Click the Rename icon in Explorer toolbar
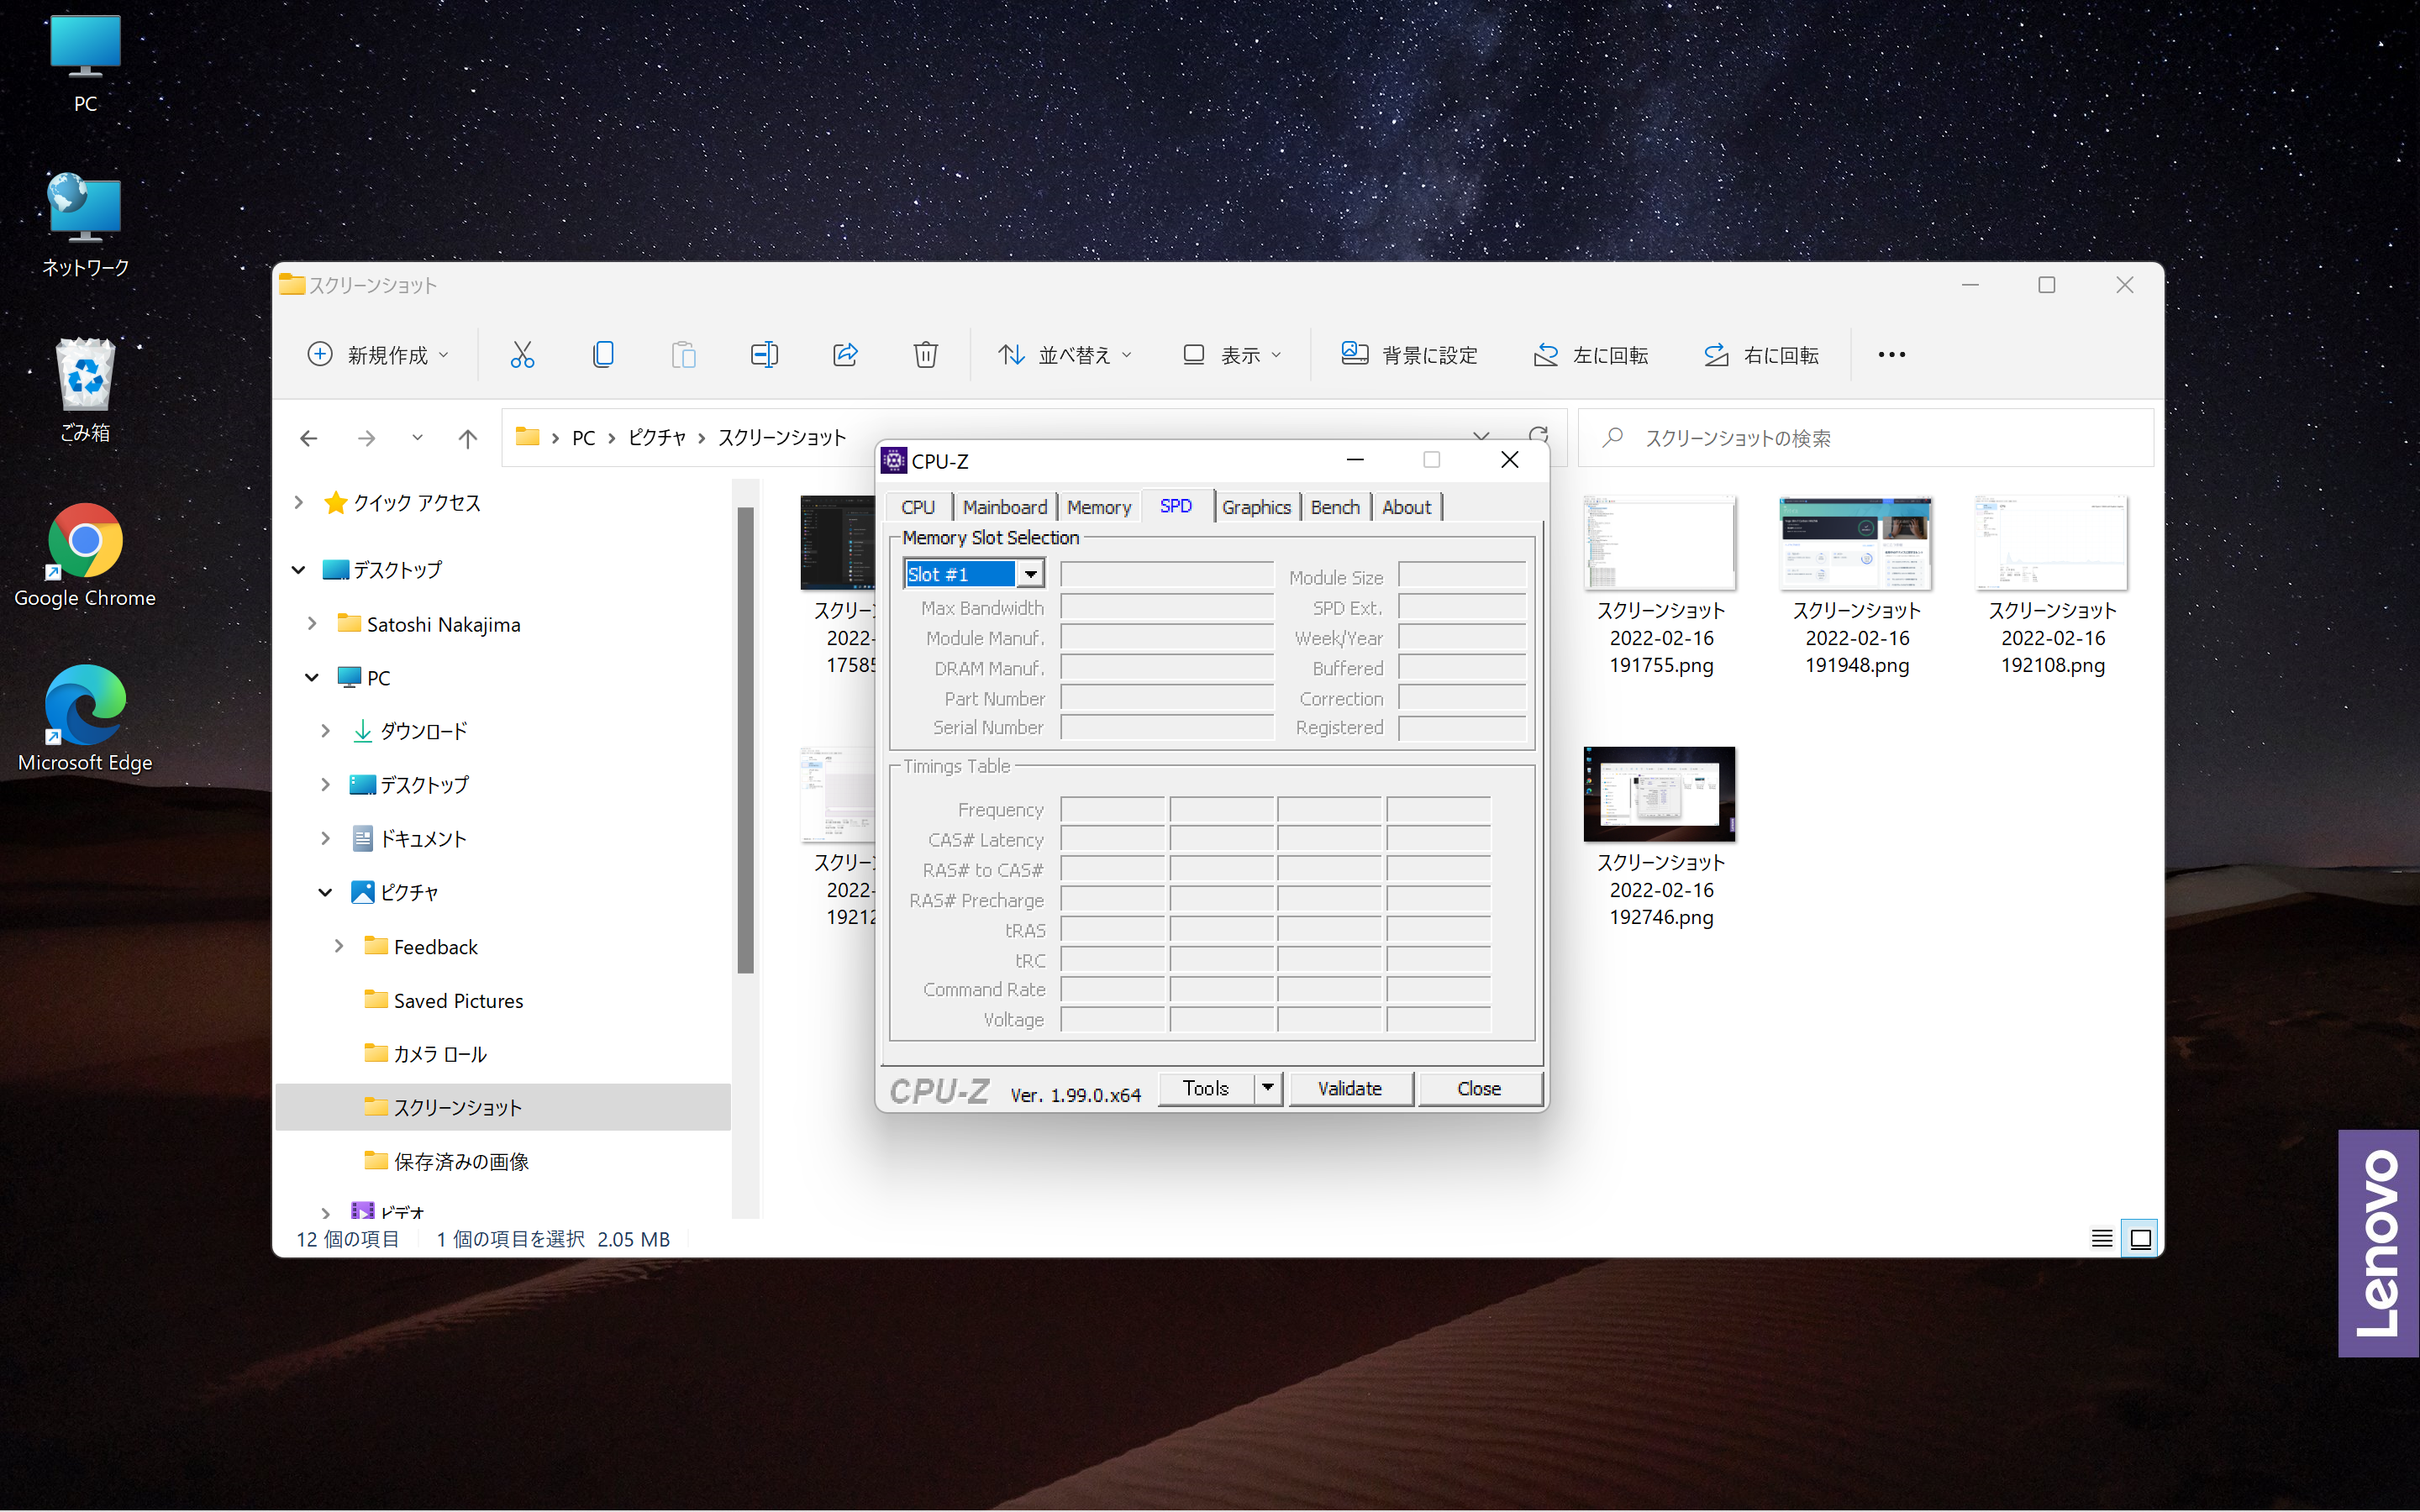This screenshot has width=2420, height=1512. click(764, 354)
